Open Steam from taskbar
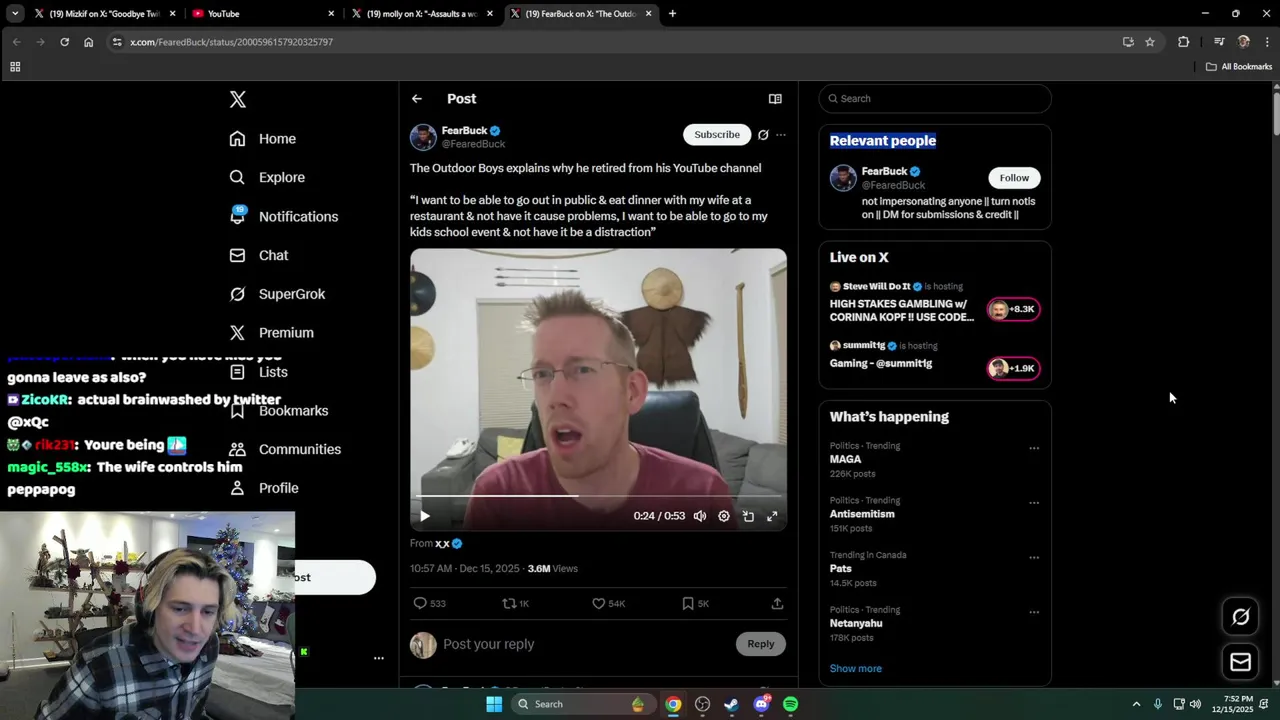 732,704
